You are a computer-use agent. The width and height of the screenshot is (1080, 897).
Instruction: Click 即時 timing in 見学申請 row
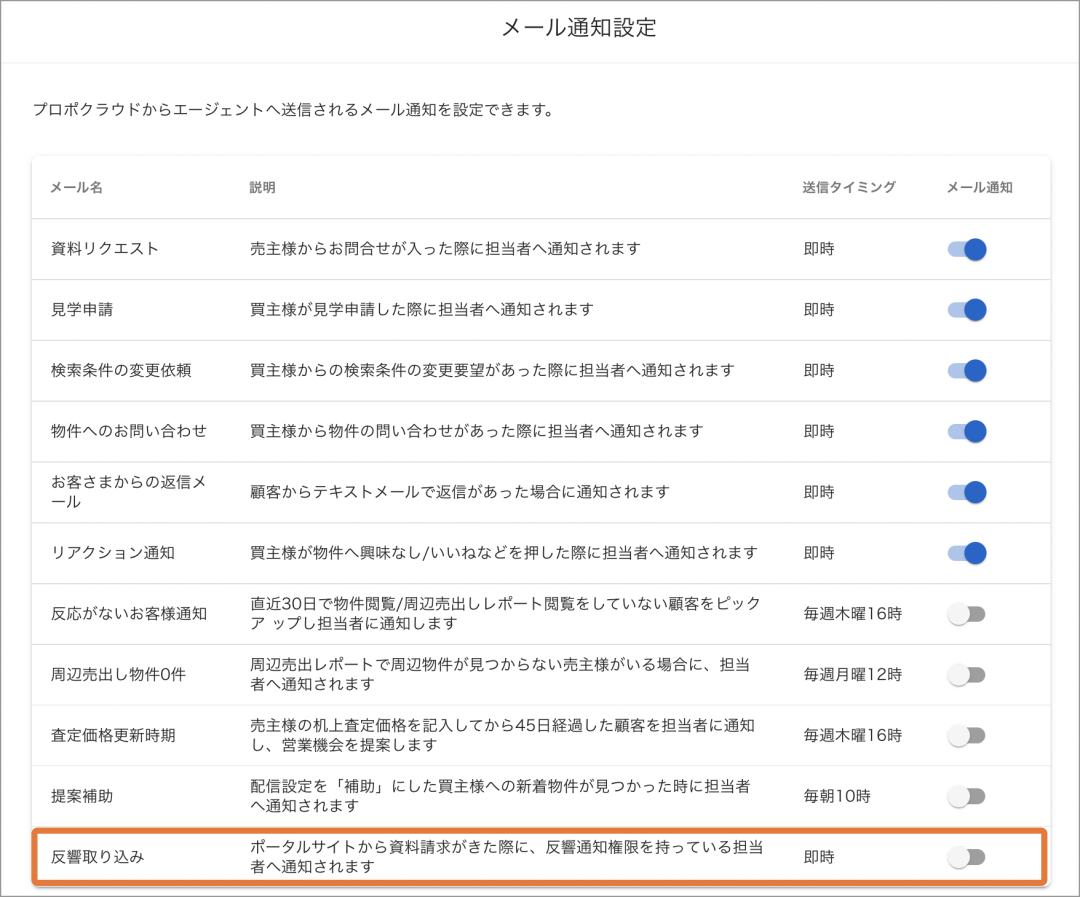[x=819, y=309]
